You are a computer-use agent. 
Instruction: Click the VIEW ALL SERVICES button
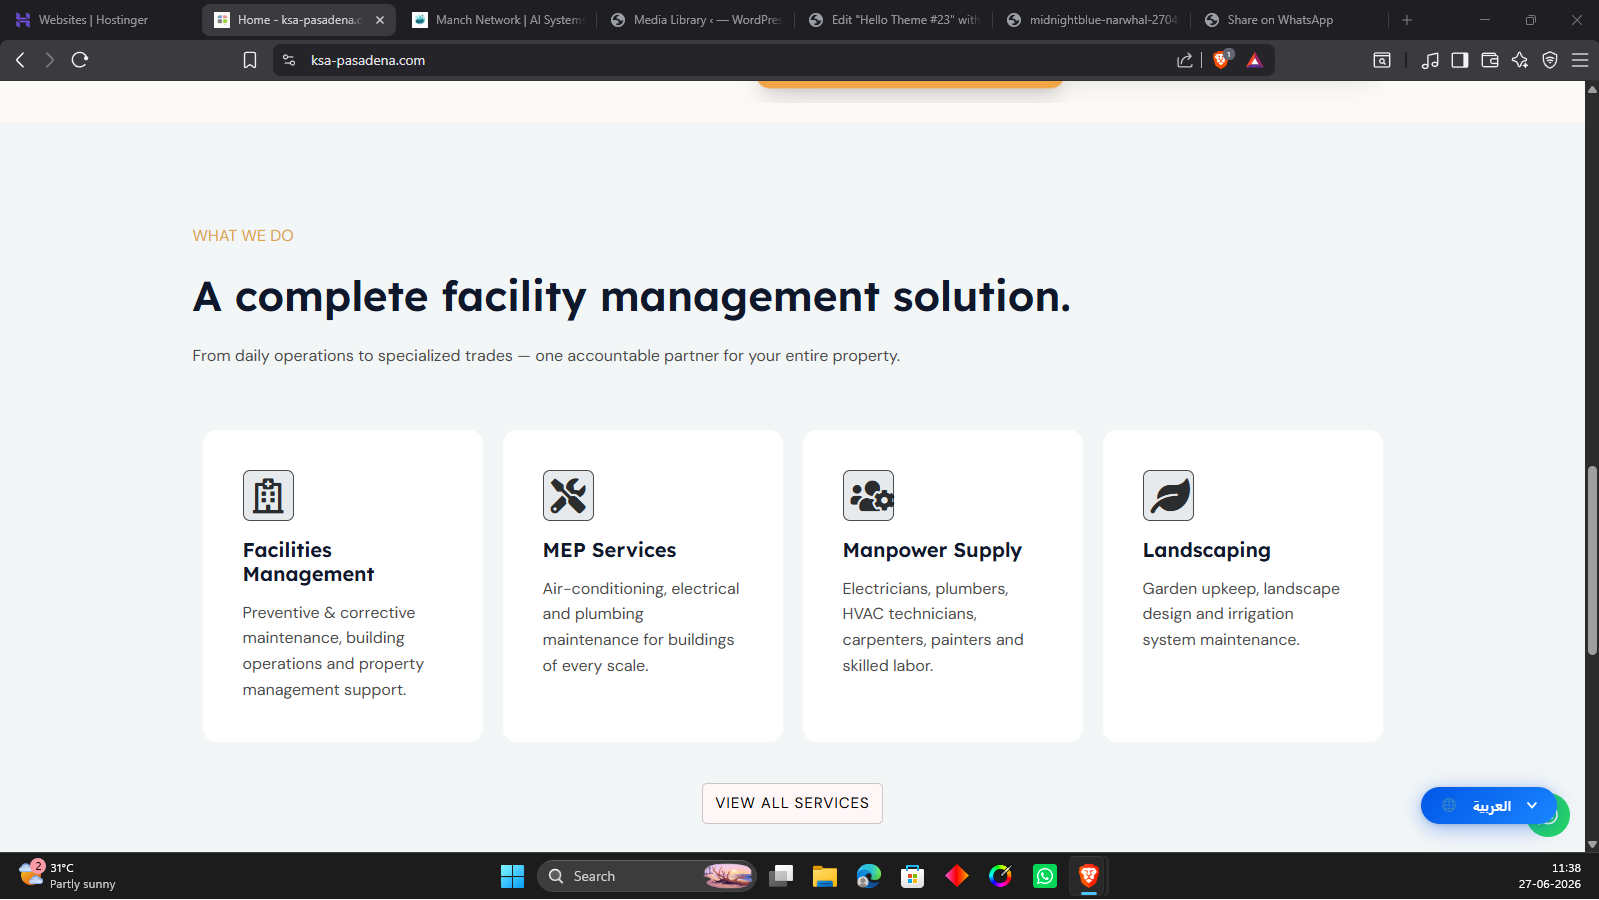click(792, 803)
